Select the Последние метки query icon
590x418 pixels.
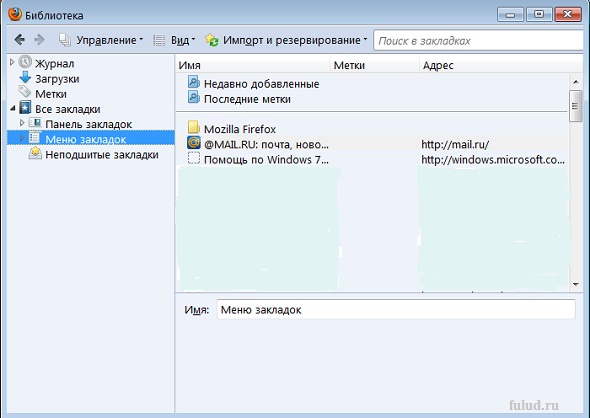194,97
